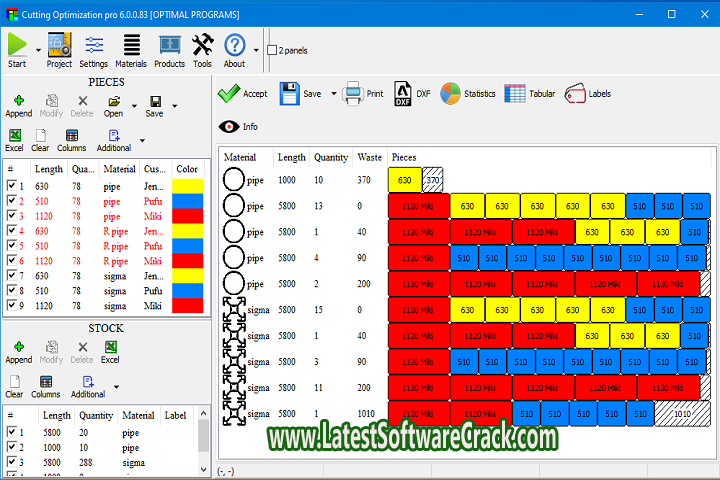The image size is (720, 480).
Task: Click the Color column header in pieces
Action: point(187,169)
